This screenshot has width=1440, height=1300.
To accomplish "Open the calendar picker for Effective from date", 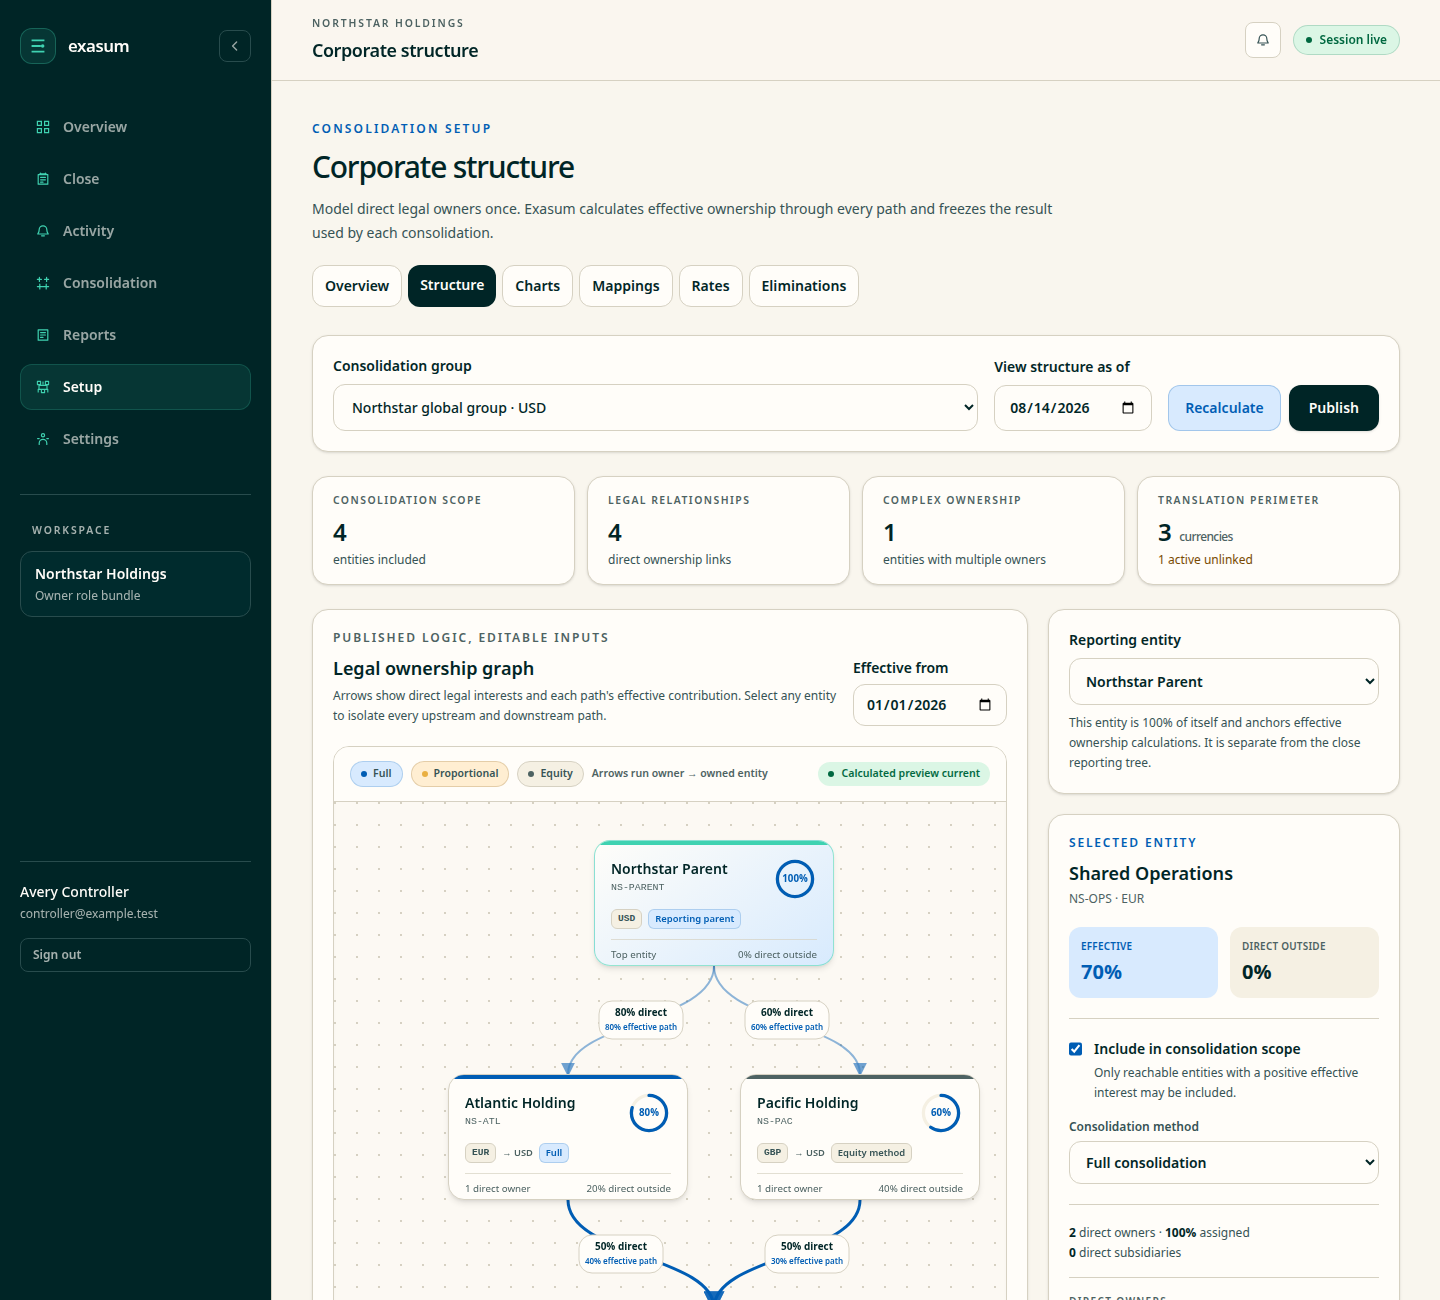I will coord(985,705).
